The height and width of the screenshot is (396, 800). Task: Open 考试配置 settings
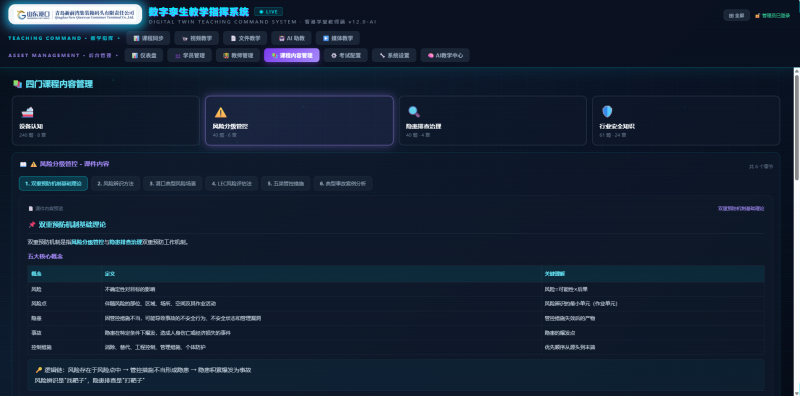point(345,56)
